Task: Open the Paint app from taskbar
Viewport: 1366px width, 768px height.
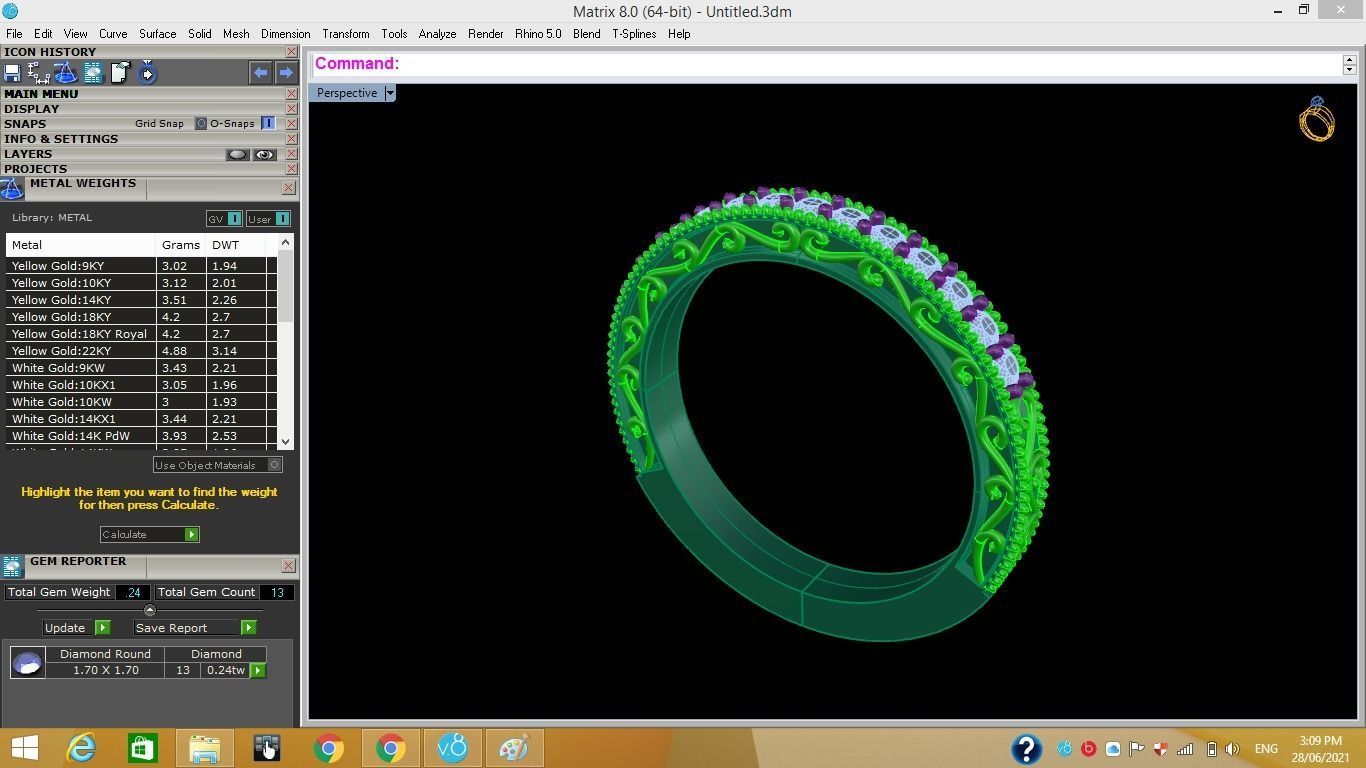Action: [514, 748]
